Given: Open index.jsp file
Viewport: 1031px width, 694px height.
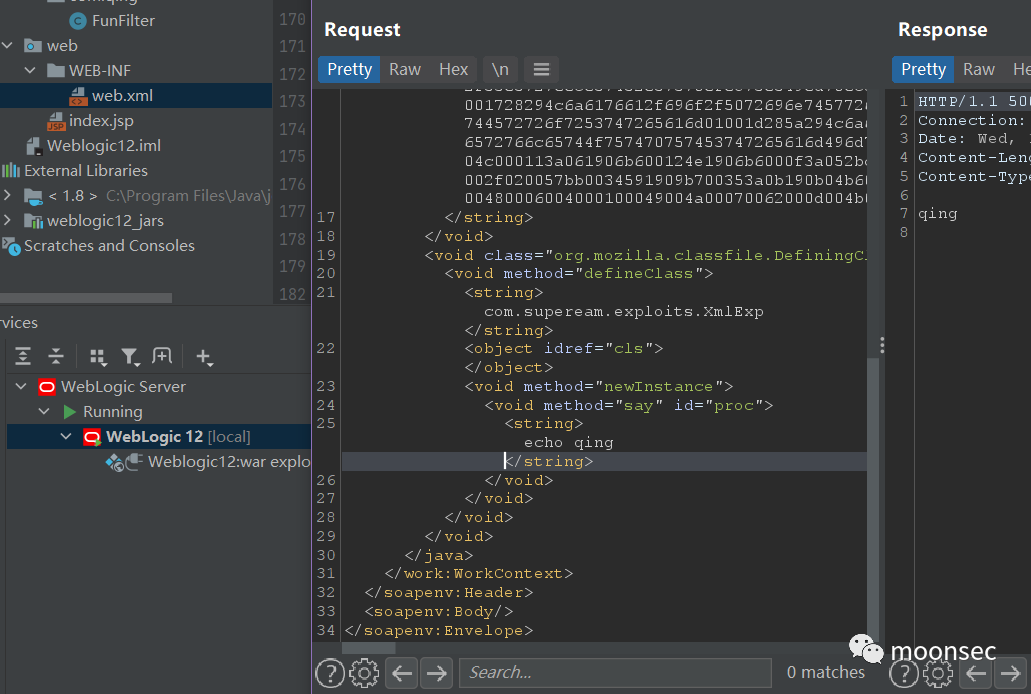Looking at the screenshot, I should [x=101, y=121].
